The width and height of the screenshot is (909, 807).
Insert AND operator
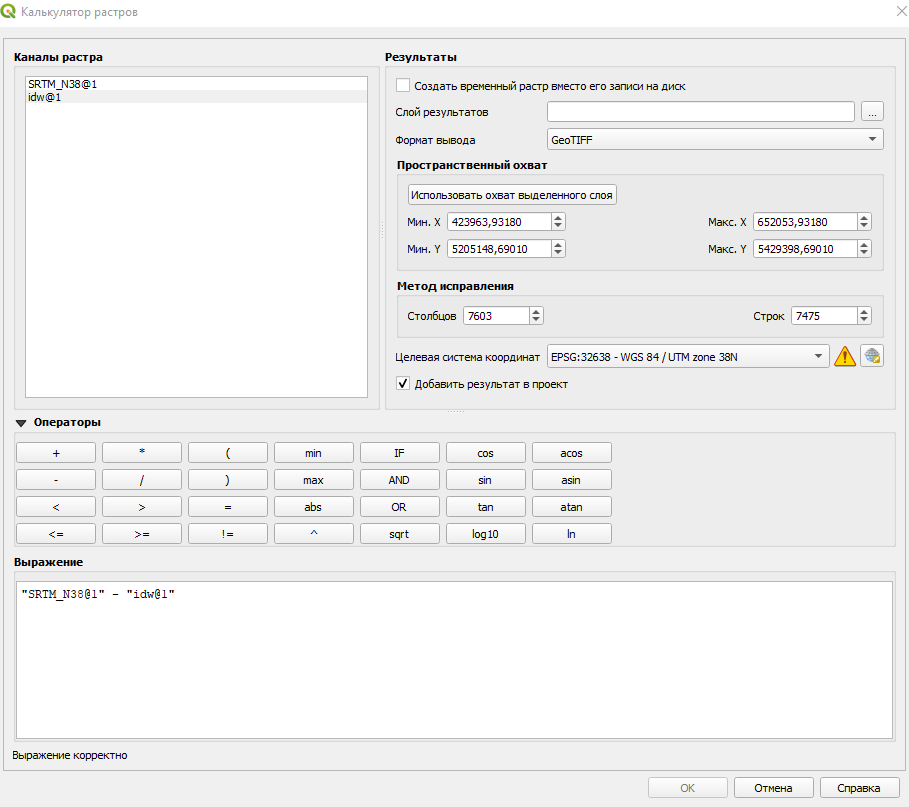coord(399,480)
